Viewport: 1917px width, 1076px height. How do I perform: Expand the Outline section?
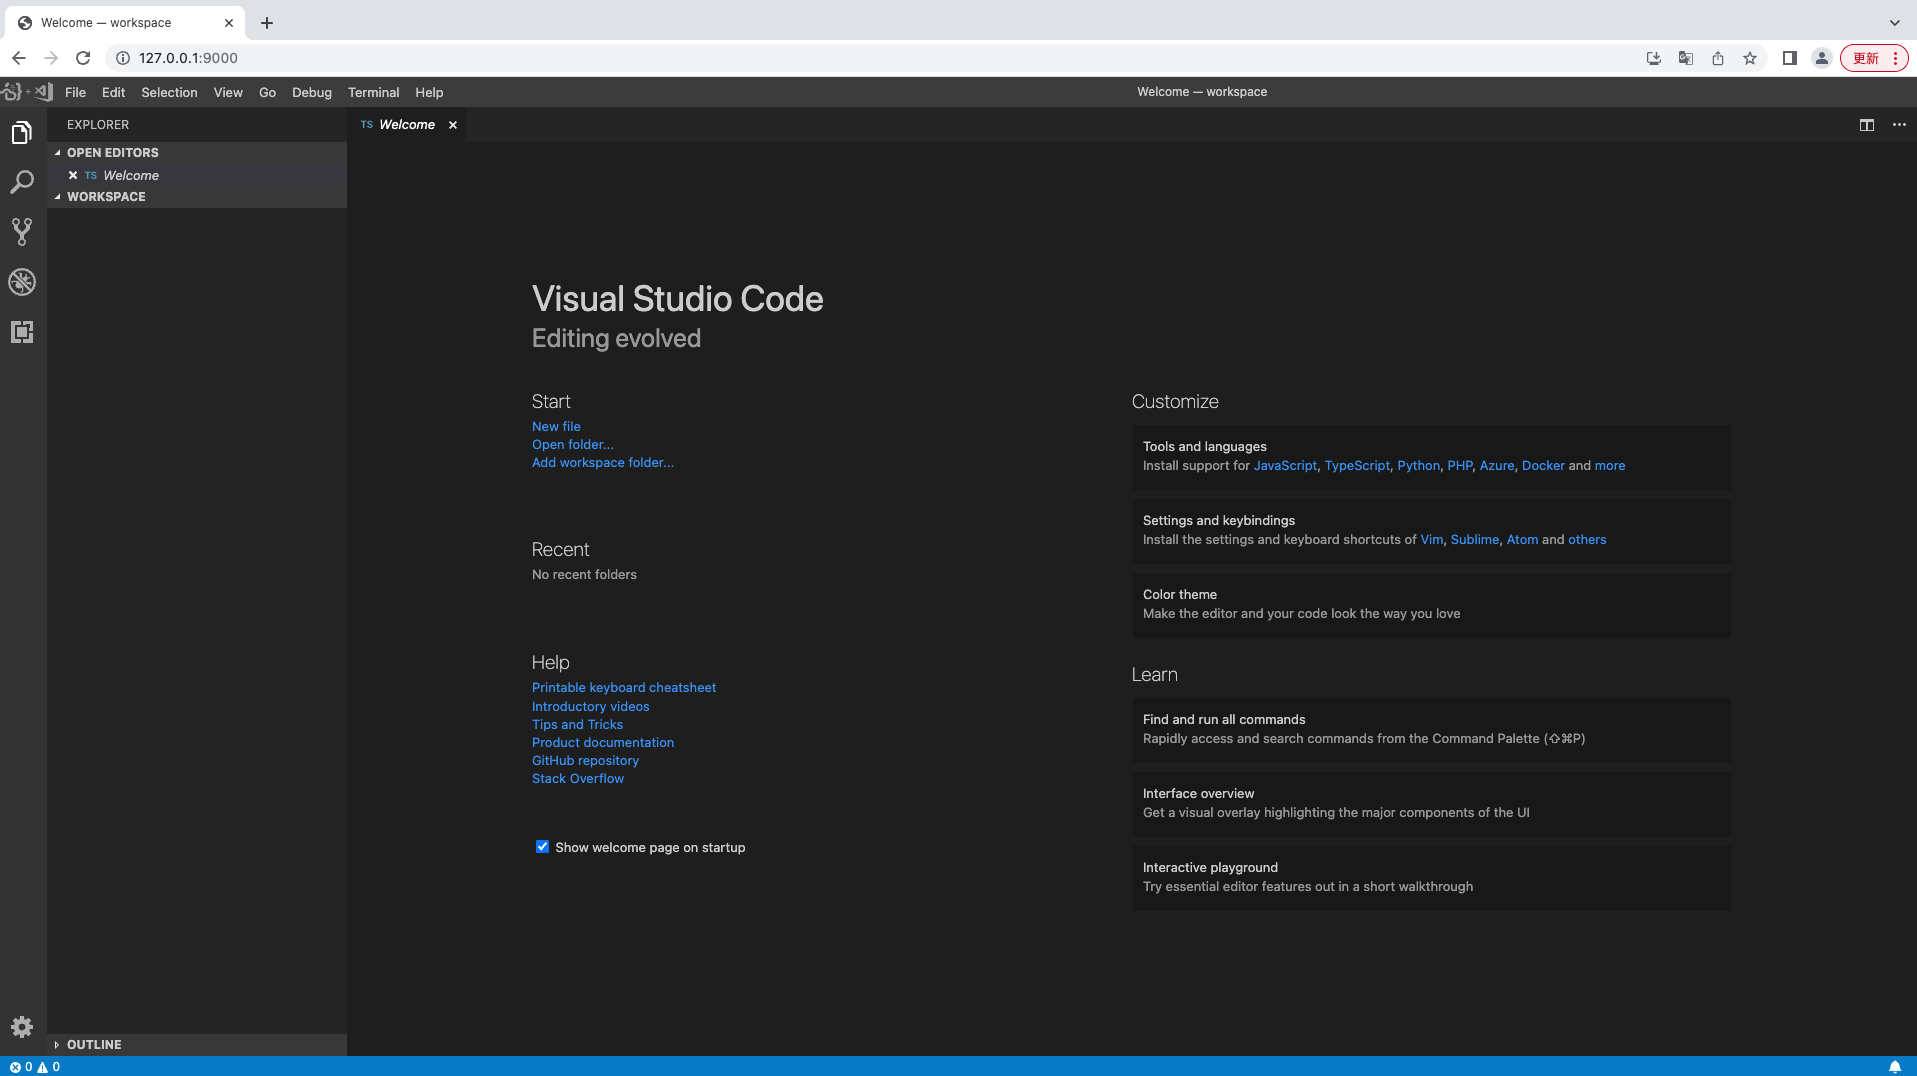click(x=94, y=1044)
